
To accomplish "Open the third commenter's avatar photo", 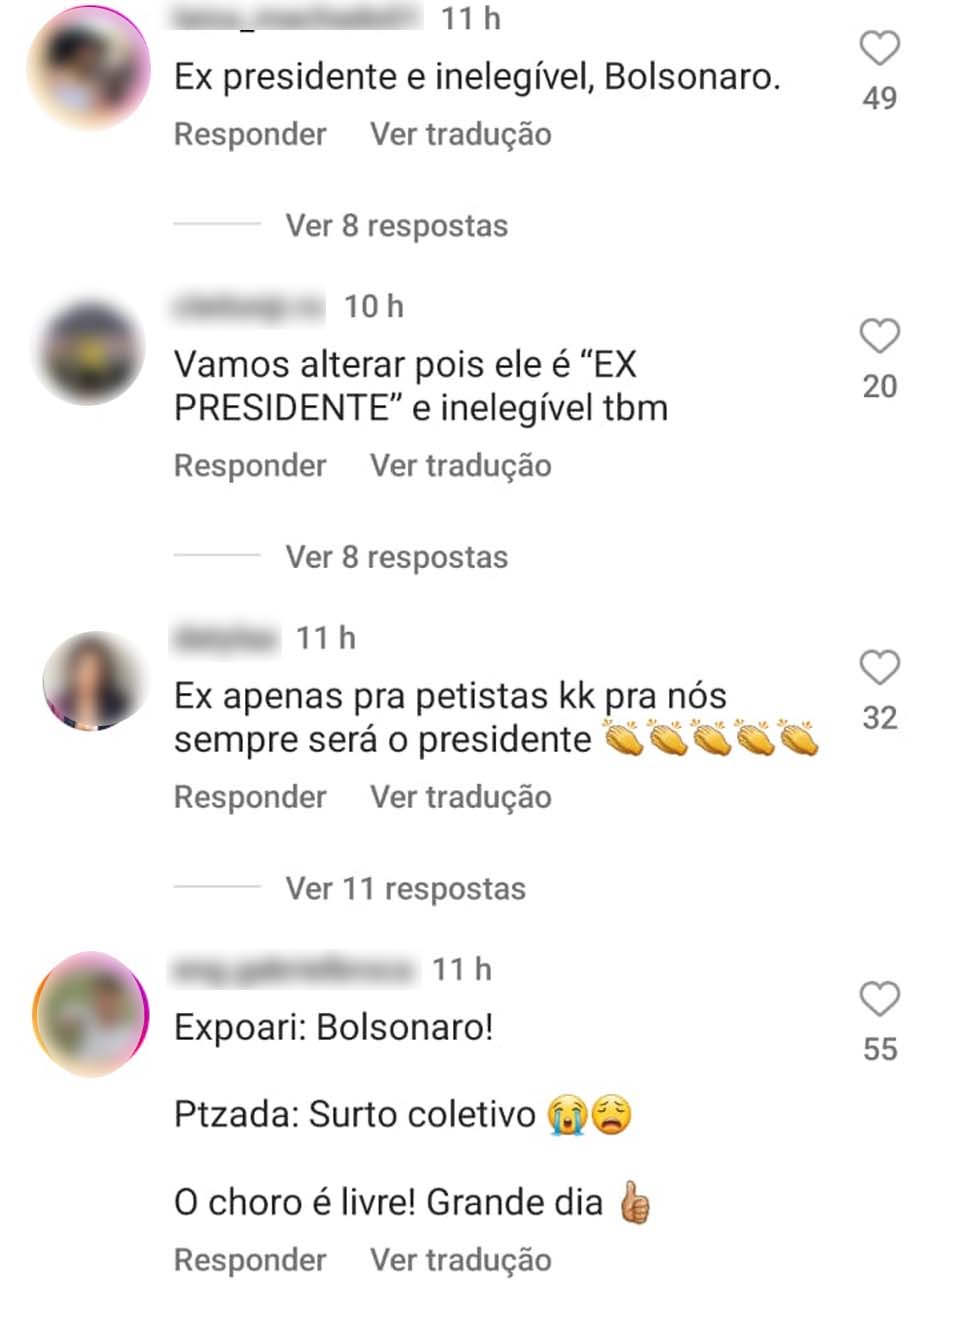I will [x=95, y=681].
